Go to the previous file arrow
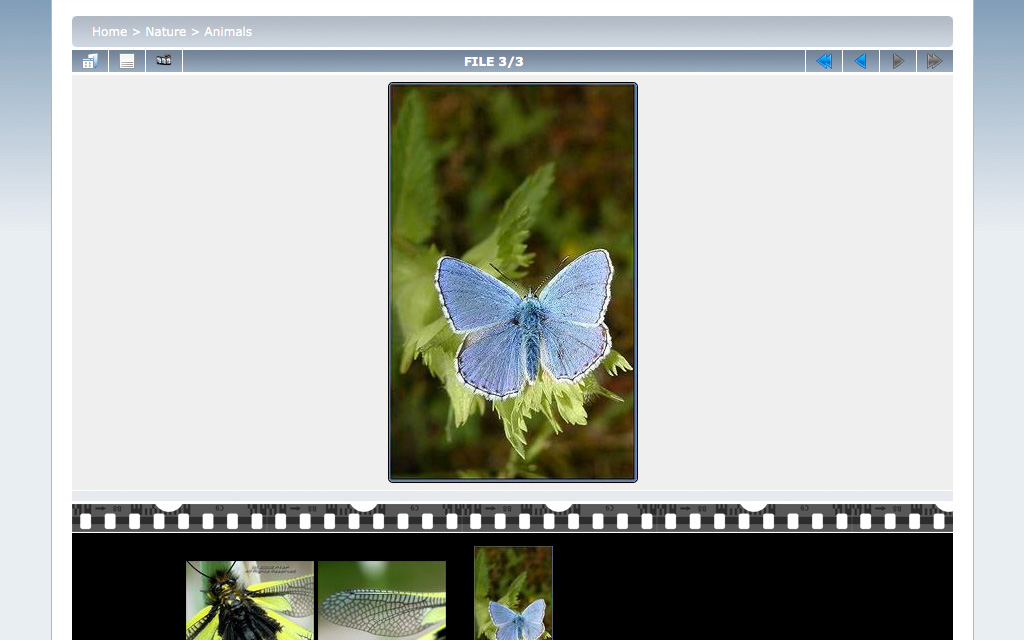This screenshot has height=640, width=1024. pyautogui.click(x=860, y=61)
